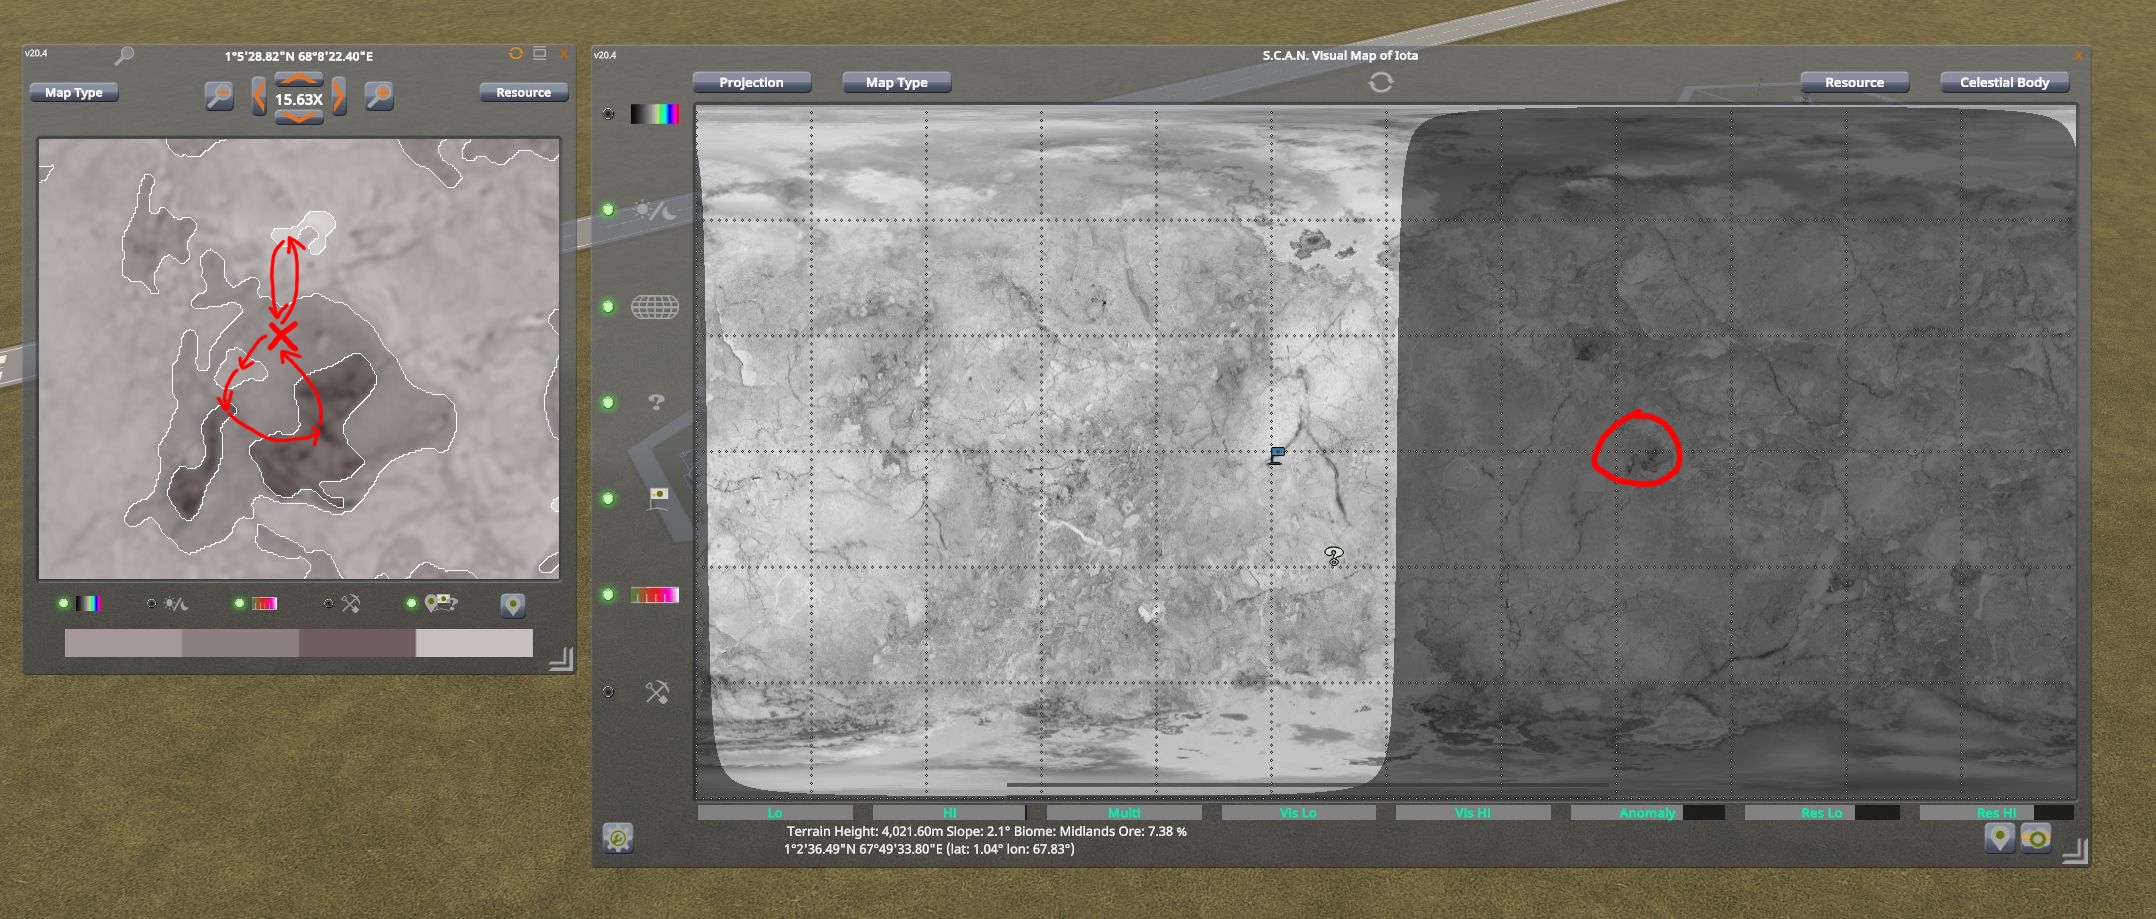Open Resource dropdown in main map
Viewport: 2156px width, 919px height.
coord(1854,82)
